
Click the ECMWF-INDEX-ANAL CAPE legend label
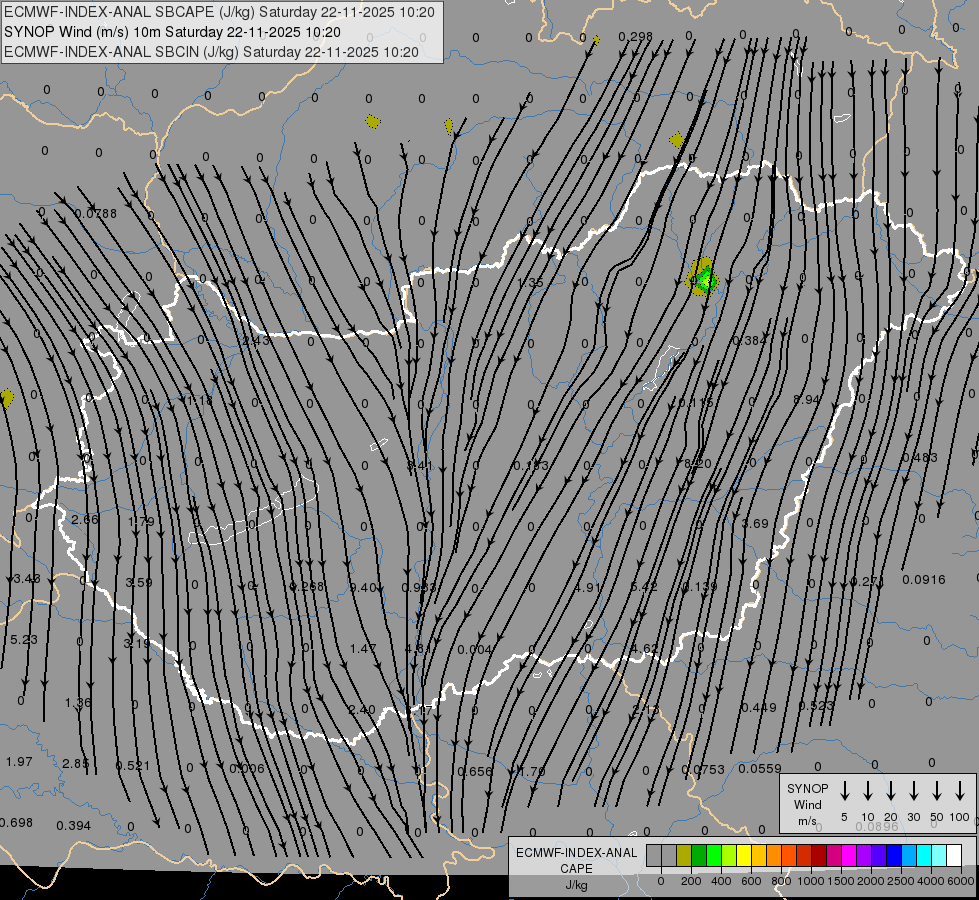coord(576,860)
